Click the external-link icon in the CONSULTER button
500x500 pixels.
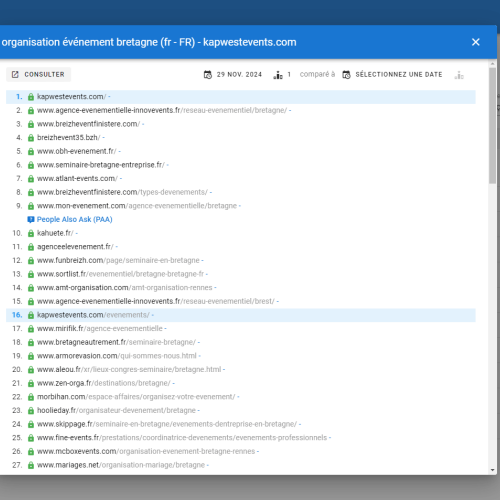click(15, 74)
